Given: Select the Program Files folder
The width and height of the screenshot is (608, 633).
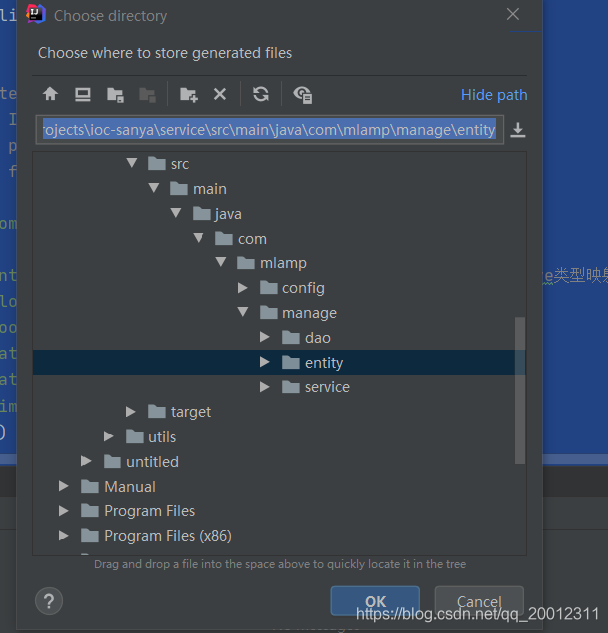Looking at the screenshot, I should tap(138, 511).
